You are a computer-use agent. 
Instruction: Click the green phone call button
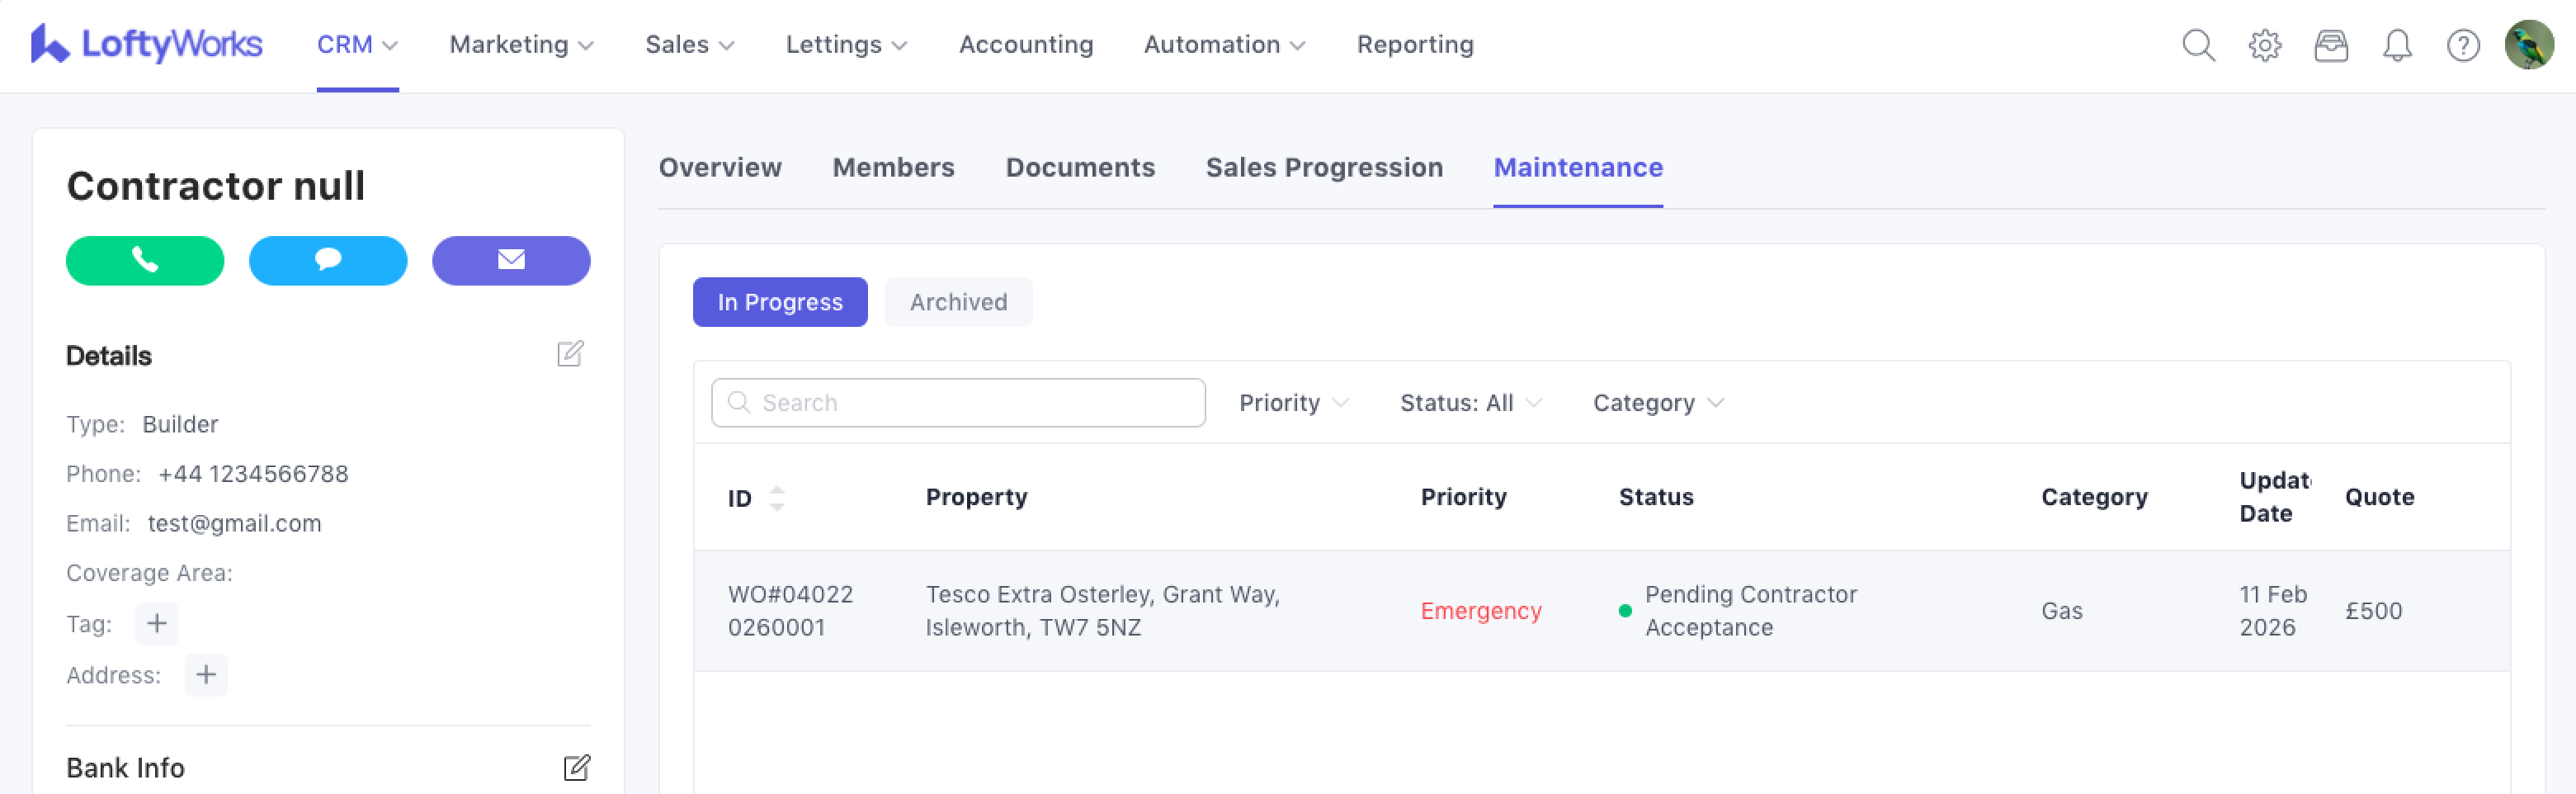145,261
